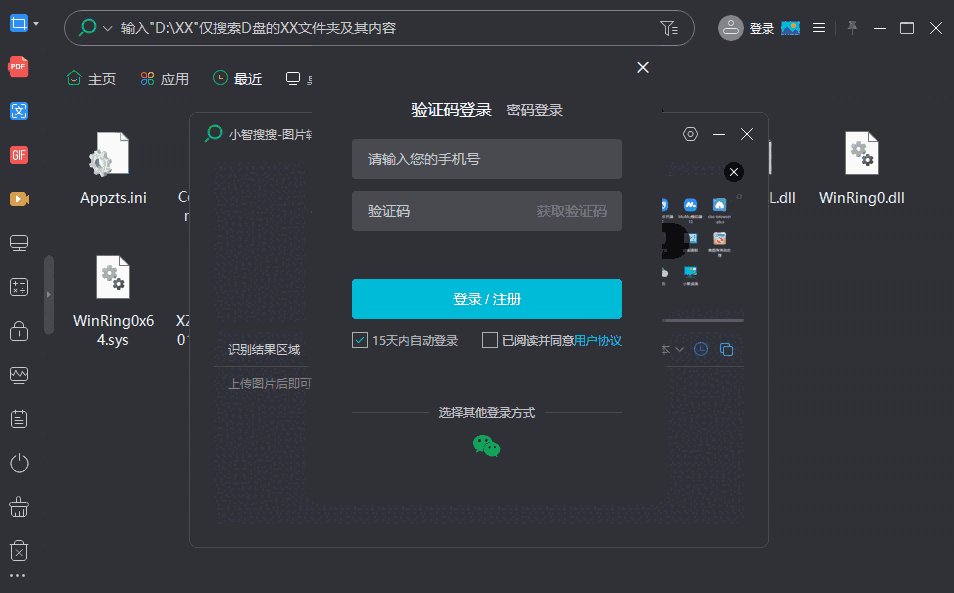The image size is (954, 593).
Task: Open the screen video recorder tool
Action: tap(19, 199)
